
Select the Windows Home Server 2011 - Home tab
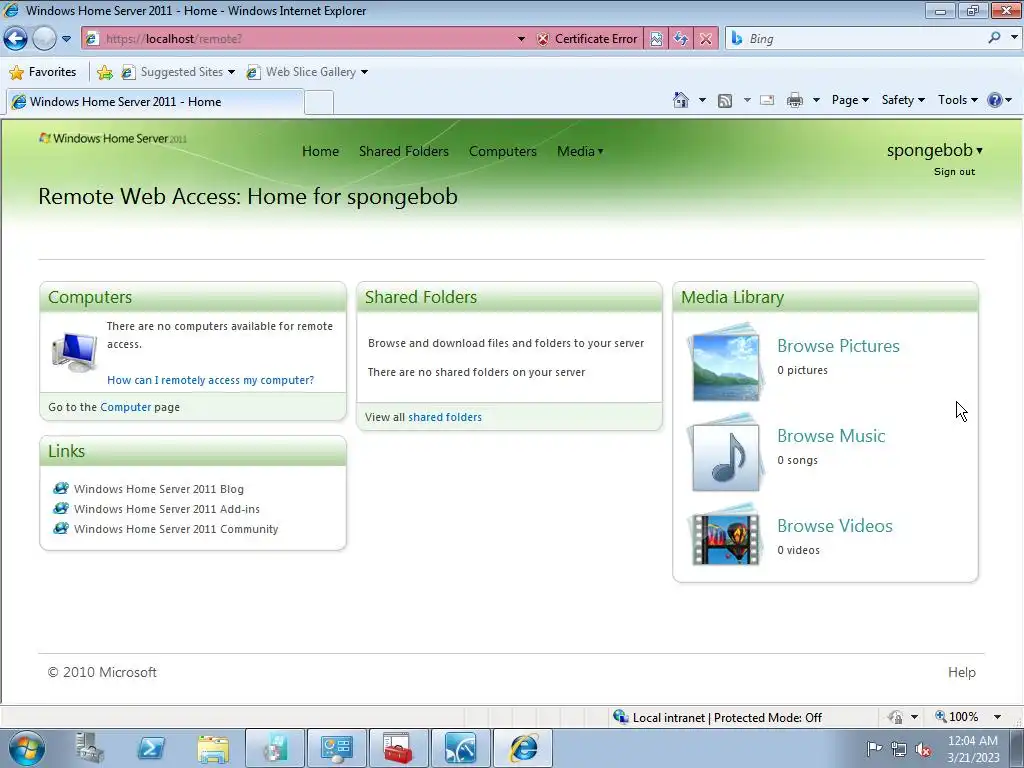tap(155, 102)
